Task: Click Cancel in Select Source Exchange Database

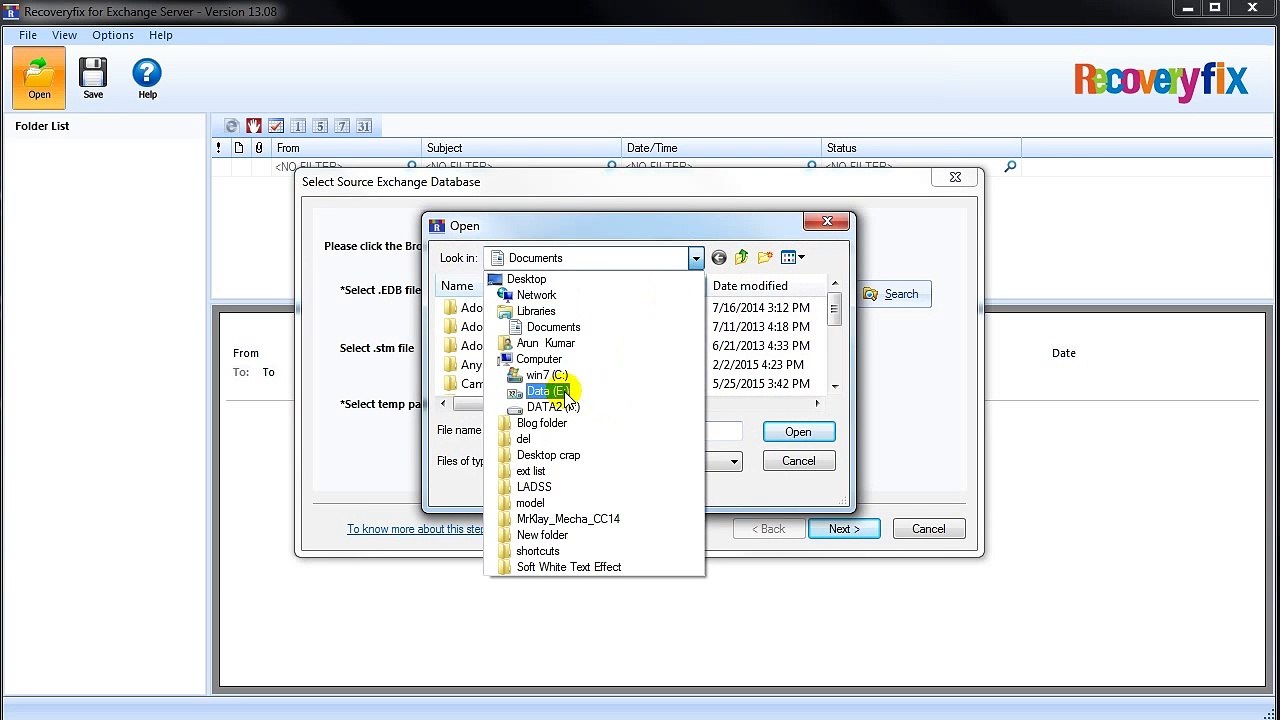Action: pos(928,529)
